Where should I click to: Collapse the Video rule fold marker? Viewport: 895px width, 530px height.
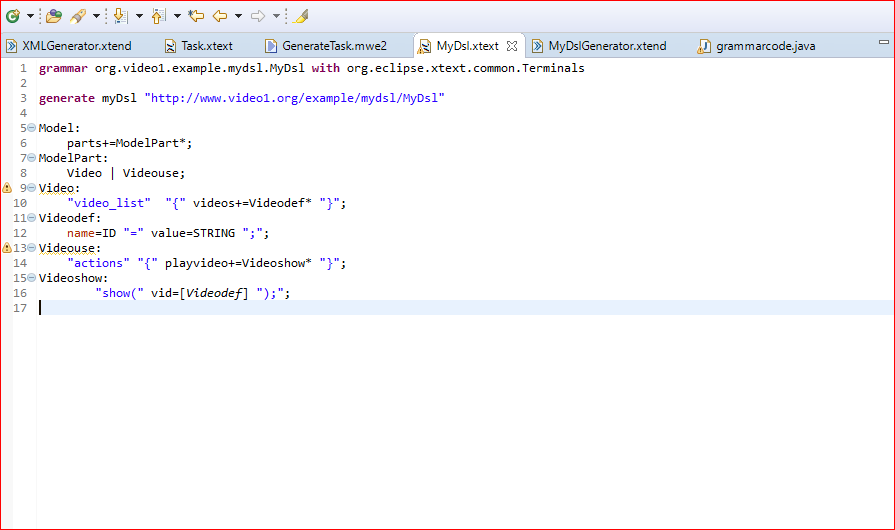pos(32,188)
